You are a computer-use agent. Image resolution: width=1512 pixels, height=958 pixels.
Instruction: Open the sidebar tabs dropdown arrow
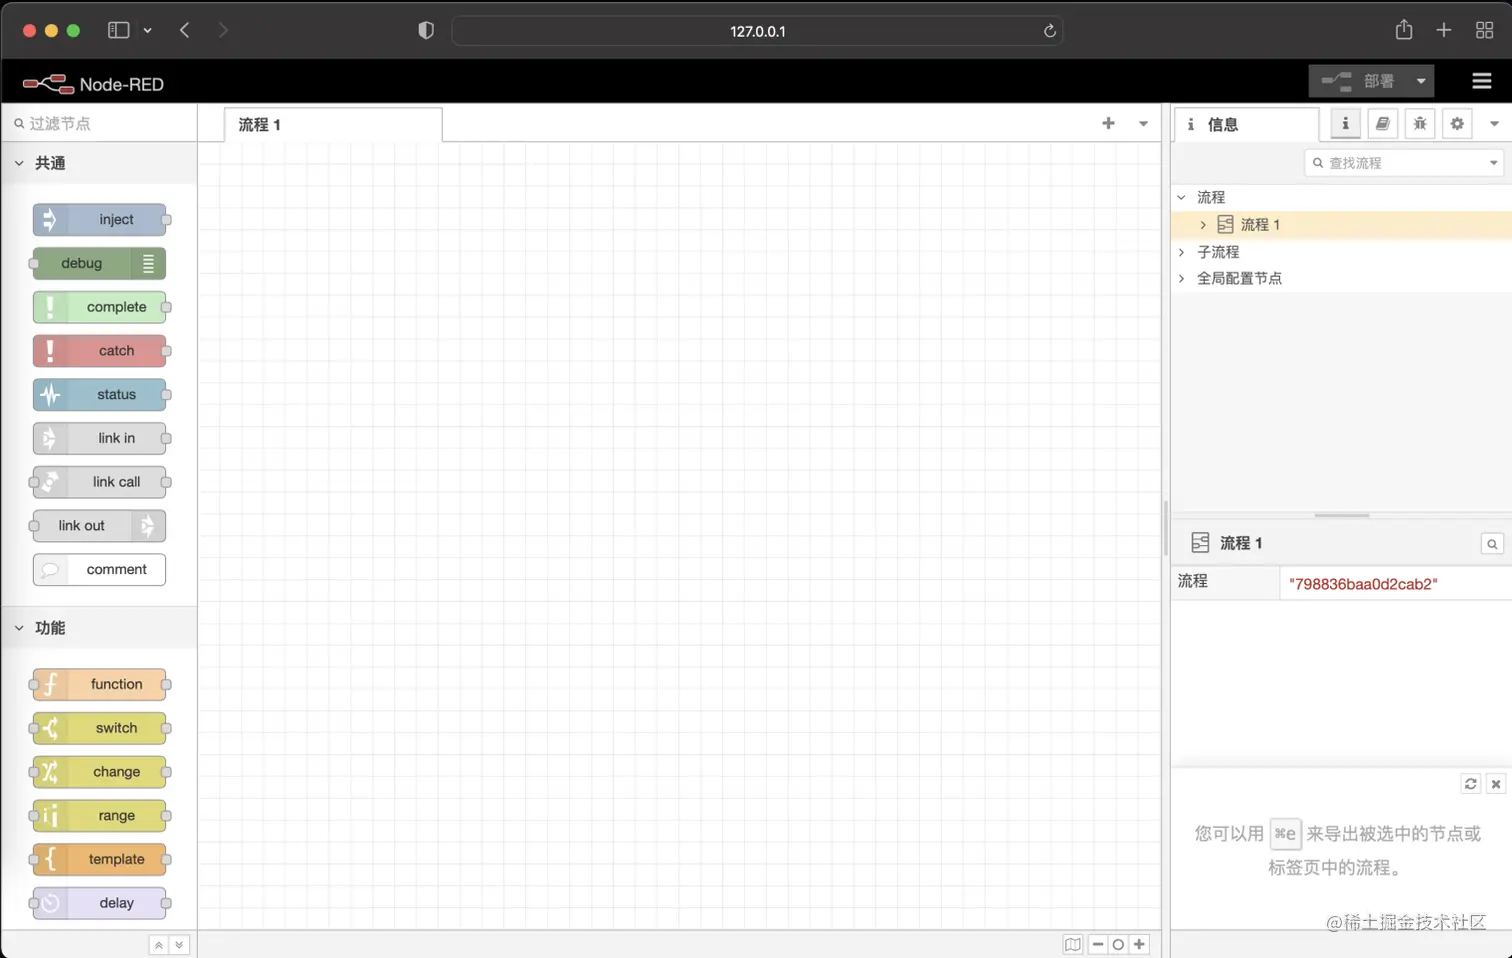1494,124
